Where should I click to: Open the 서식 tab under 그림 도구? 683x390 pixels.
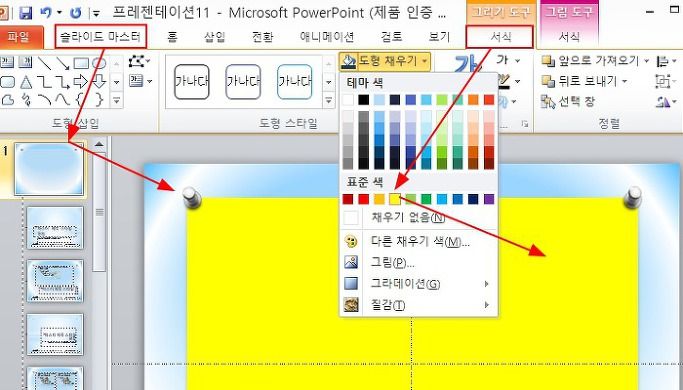pyautogui.click(x=569, y=37)
